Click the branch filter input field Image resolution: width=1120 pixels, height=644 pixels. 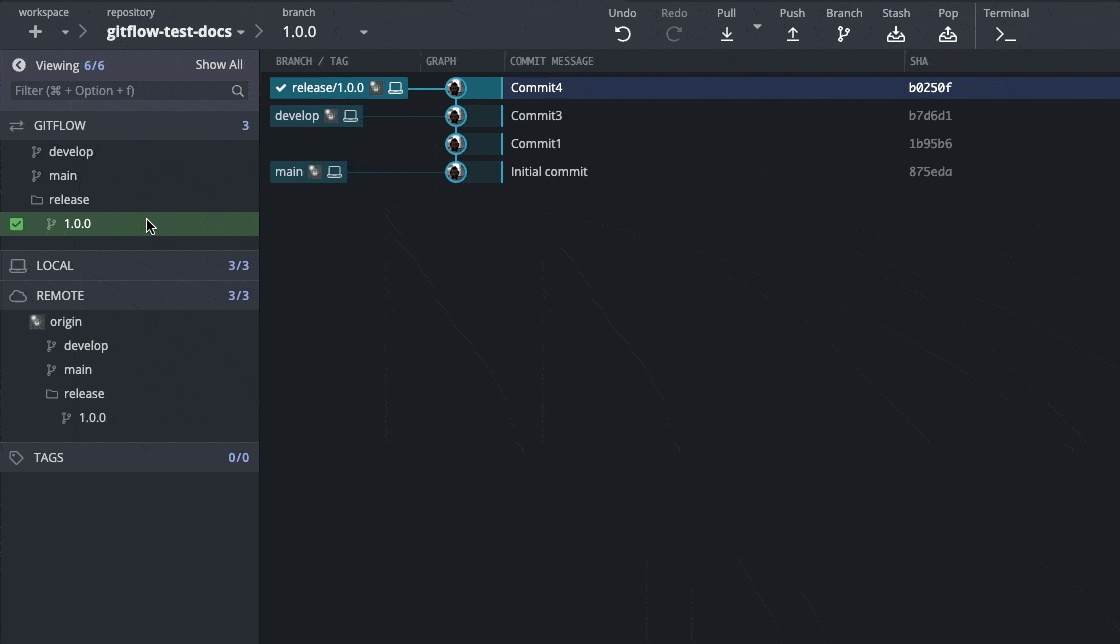120,91
